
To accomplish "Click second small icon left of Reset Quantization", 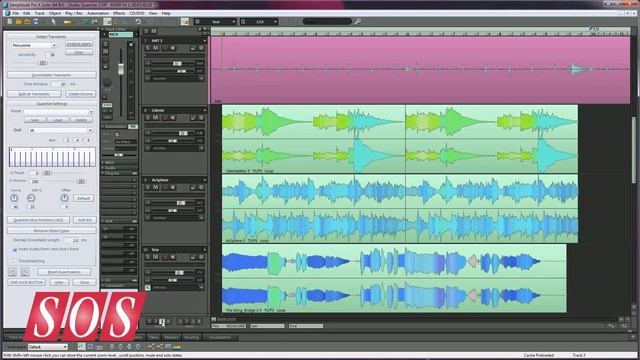I will (25, 272).
